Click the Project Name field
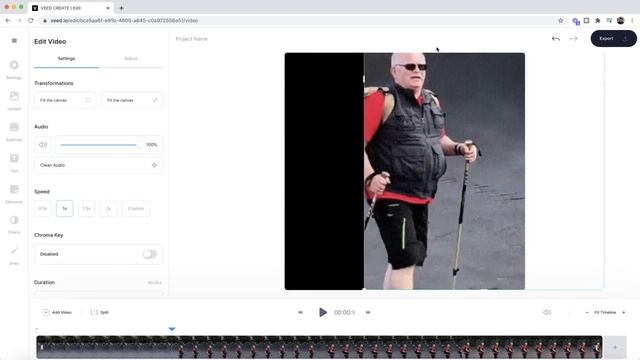 (192, 39)
